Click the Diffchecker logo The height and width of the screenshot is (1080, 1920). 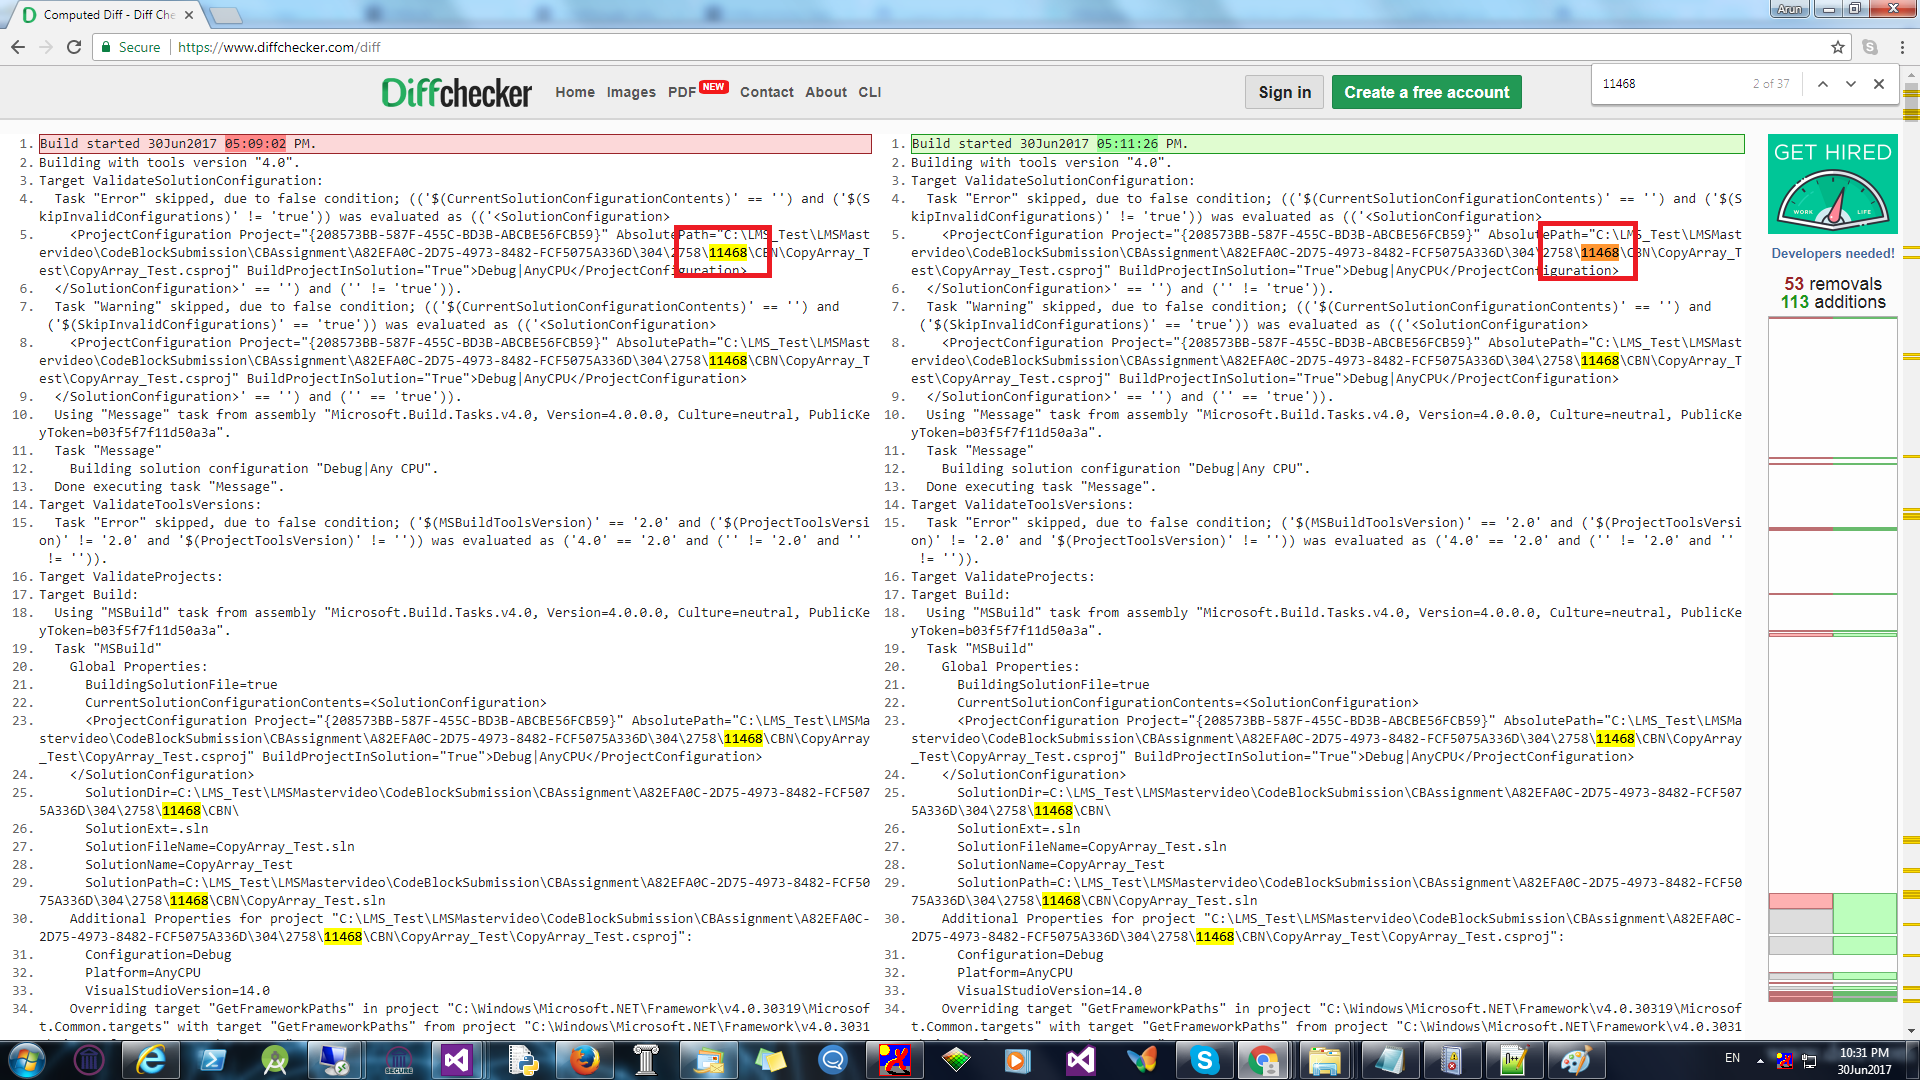pos(456,91)
